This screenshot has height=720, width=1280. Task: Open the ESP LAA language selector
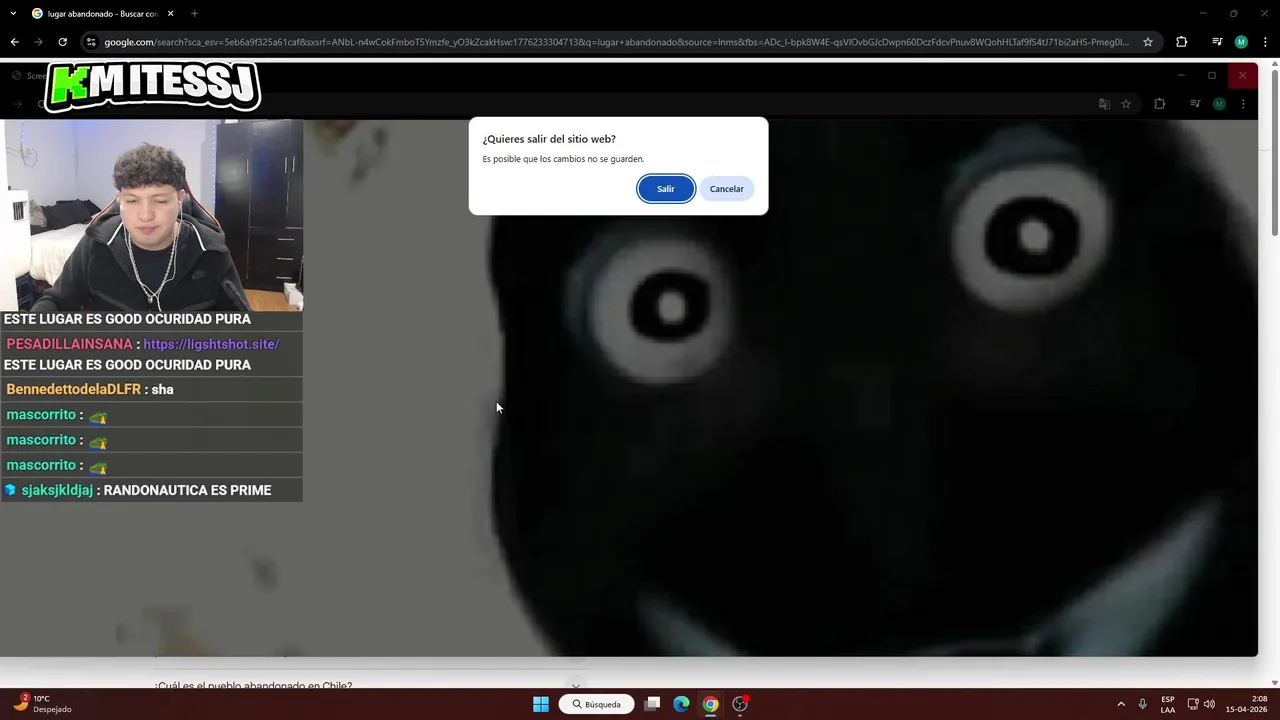click(x=1168, y=704)
